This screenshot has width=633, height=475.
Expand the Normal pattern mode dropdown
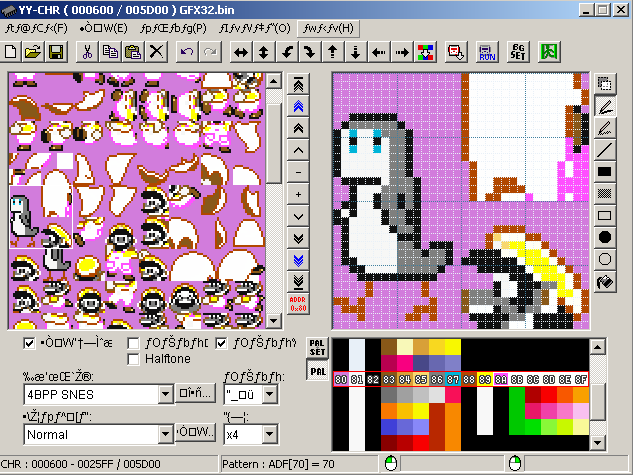point(165,435)
